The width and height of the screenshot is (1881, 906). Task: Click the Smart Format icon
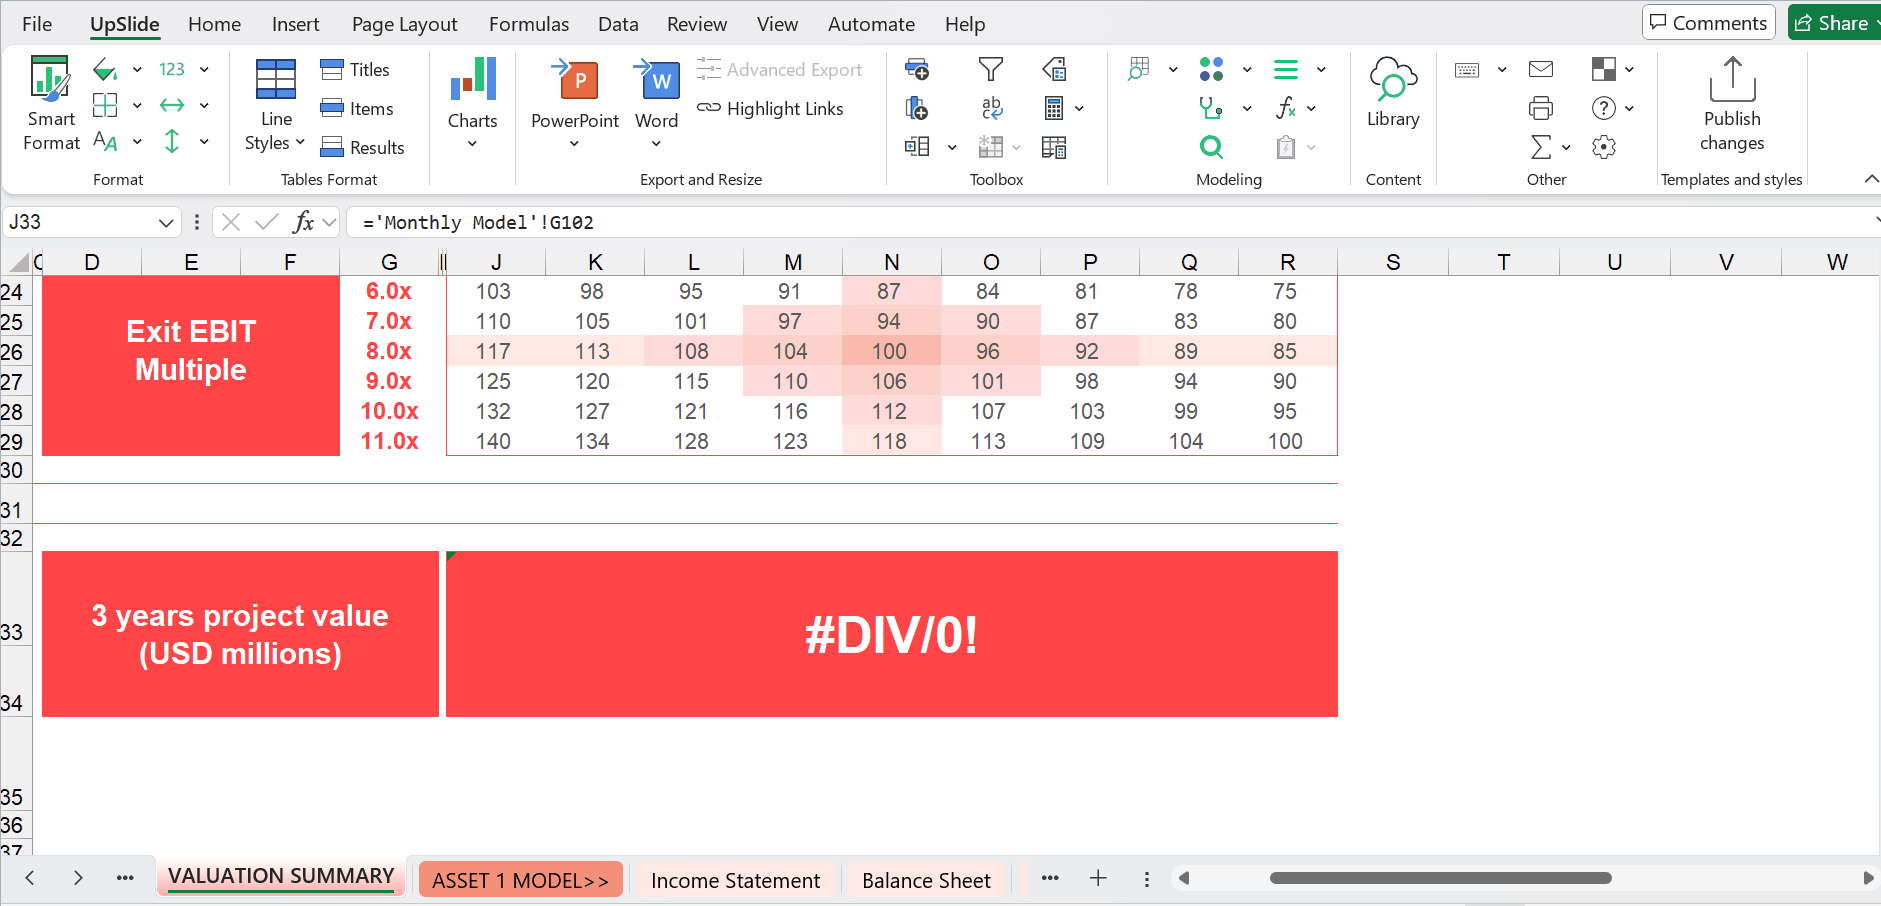(x=50, y=81)
